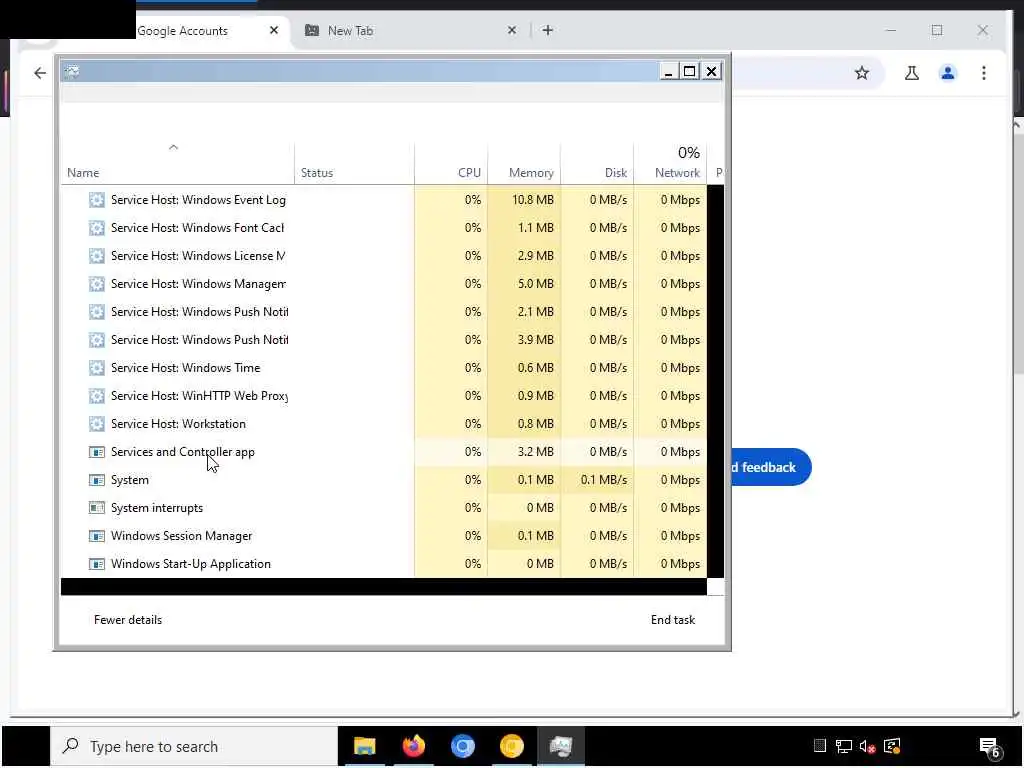
Task: Click the Windows search box on the taskbar
Action: point(194,746)
